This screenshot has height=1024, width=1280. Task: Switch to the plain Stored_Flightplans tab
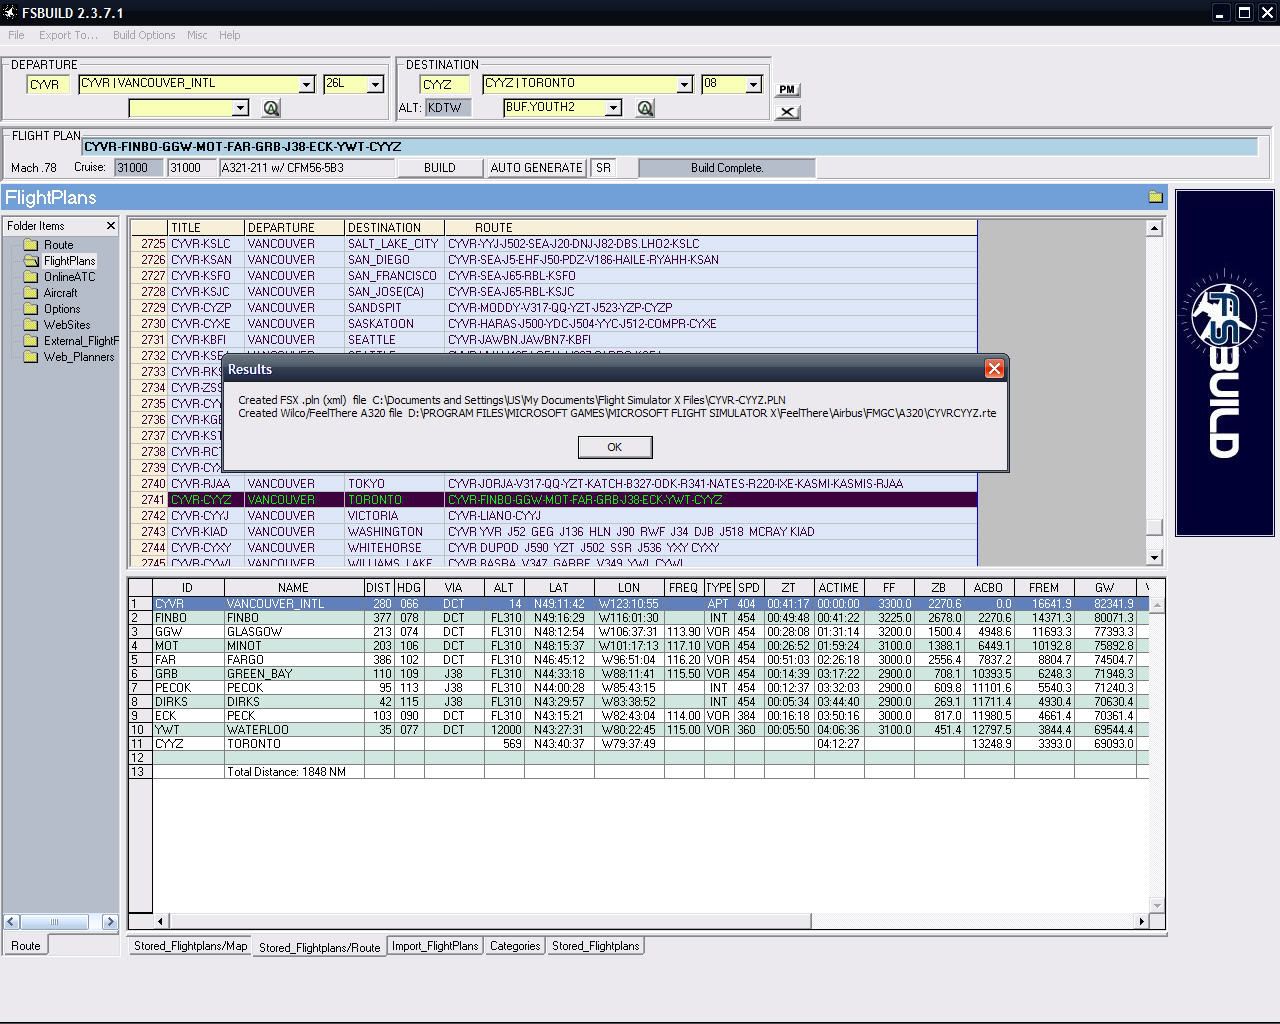click(x=595, y=946)
